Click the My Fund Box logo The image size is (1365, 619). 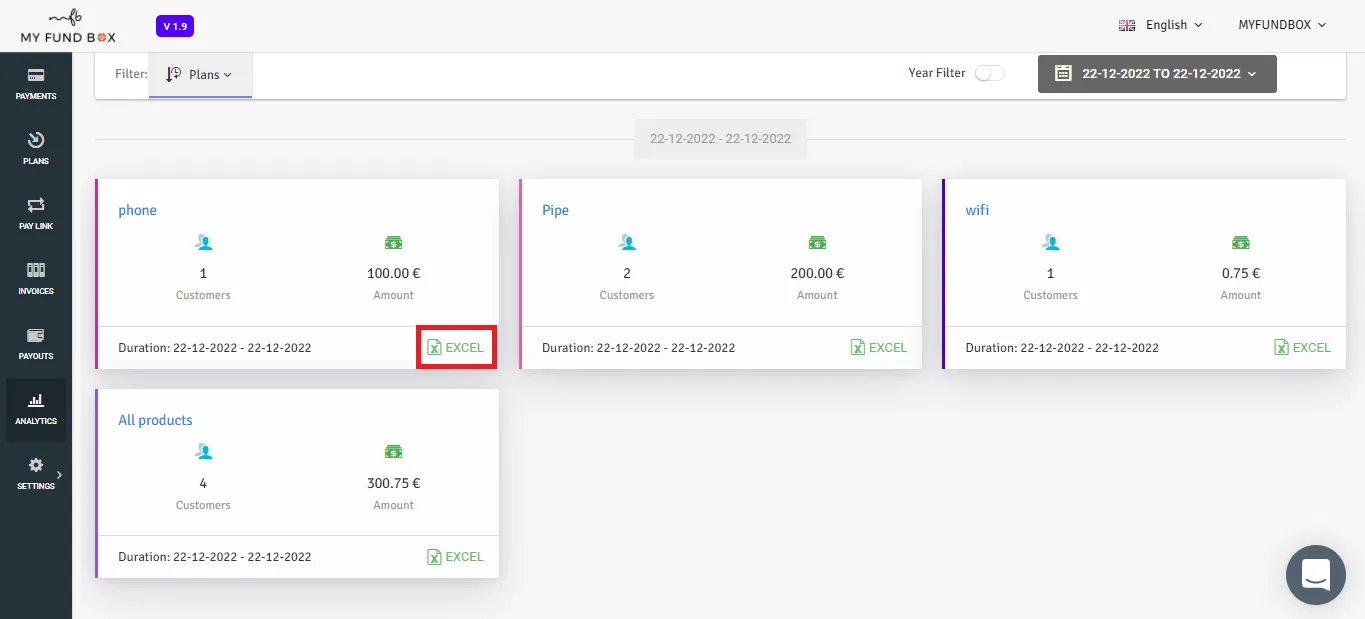click(68, 26)
